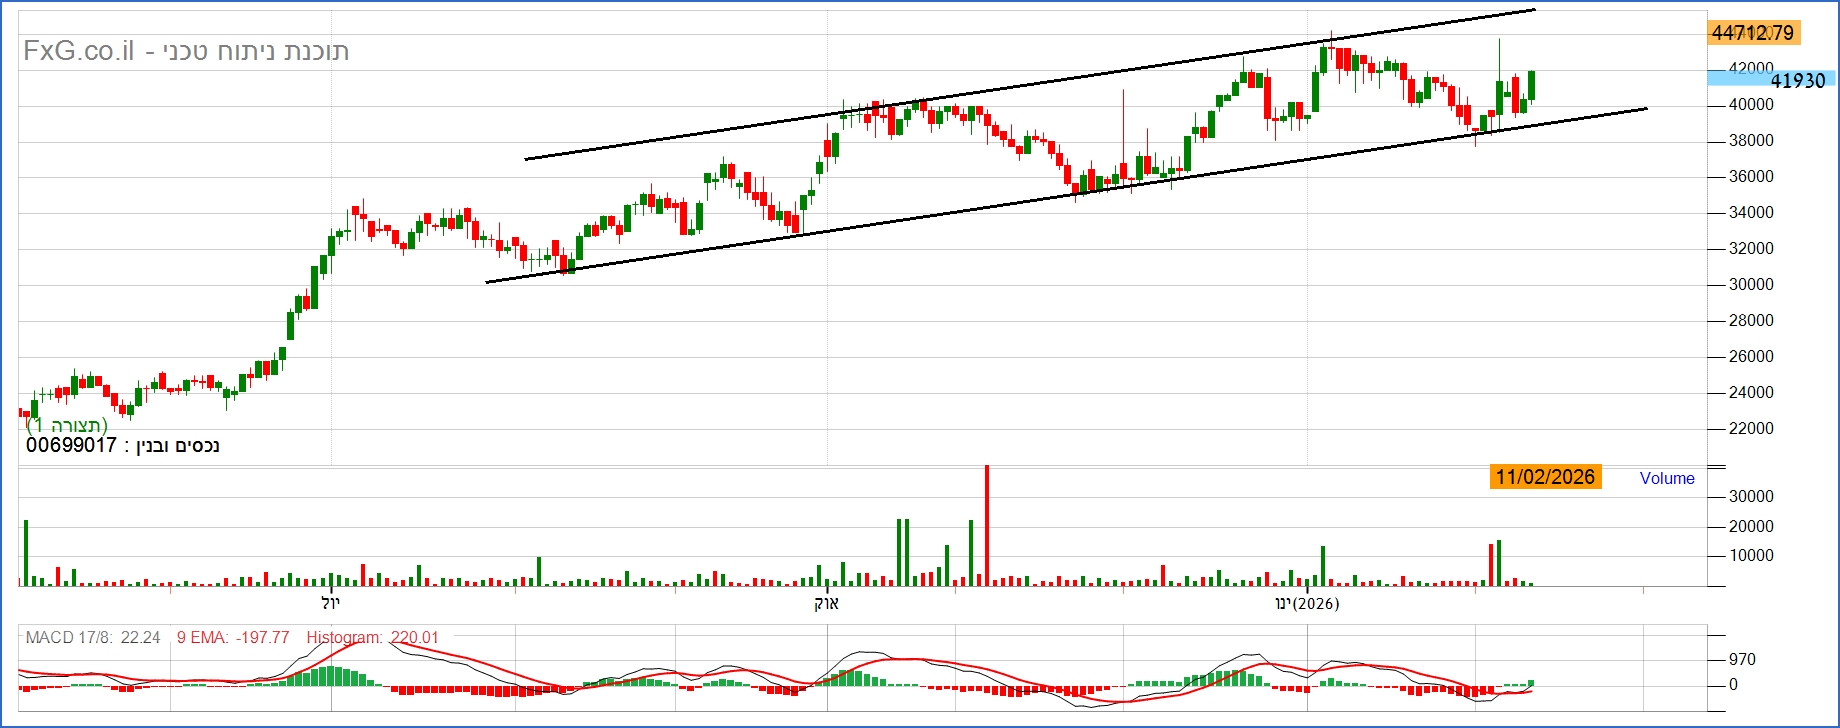Click the ינו(2026) label on the time axis
1840x728 pixels.
coord(1307,603)
